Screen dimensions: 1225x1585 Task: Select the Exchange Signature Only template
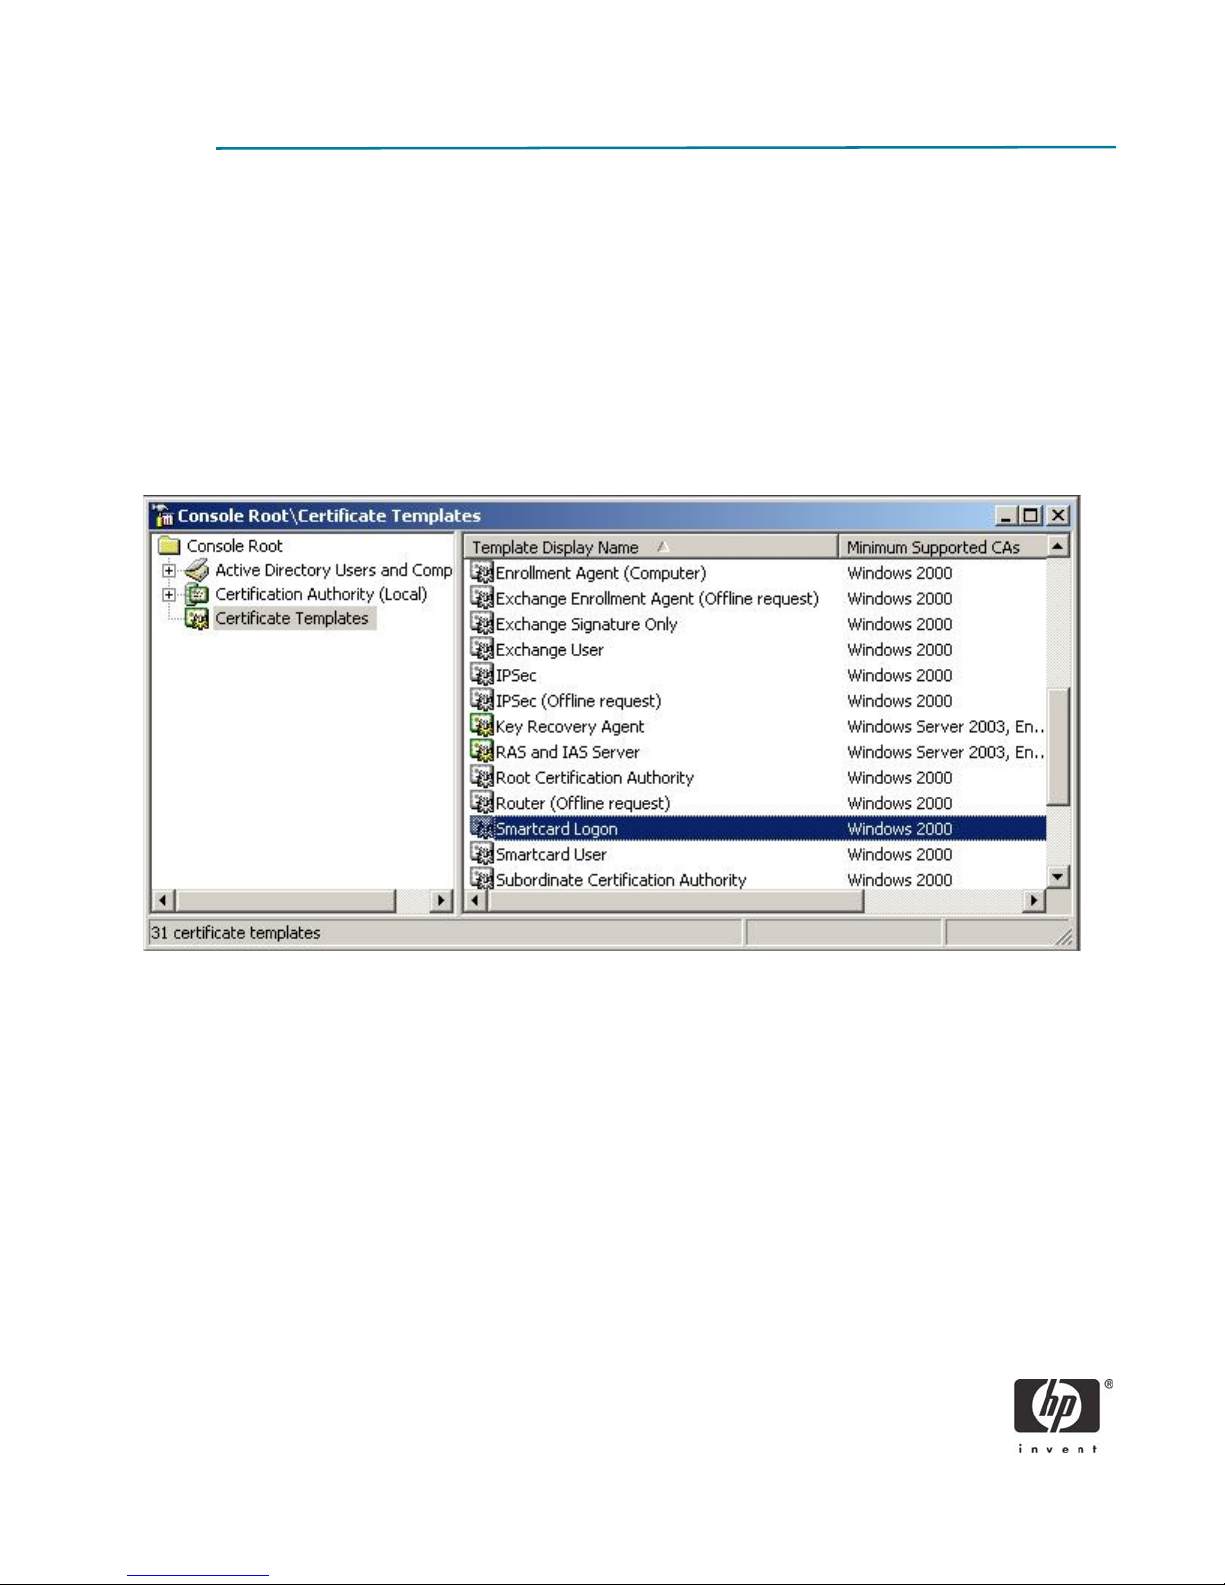click(x=586, y=624)
